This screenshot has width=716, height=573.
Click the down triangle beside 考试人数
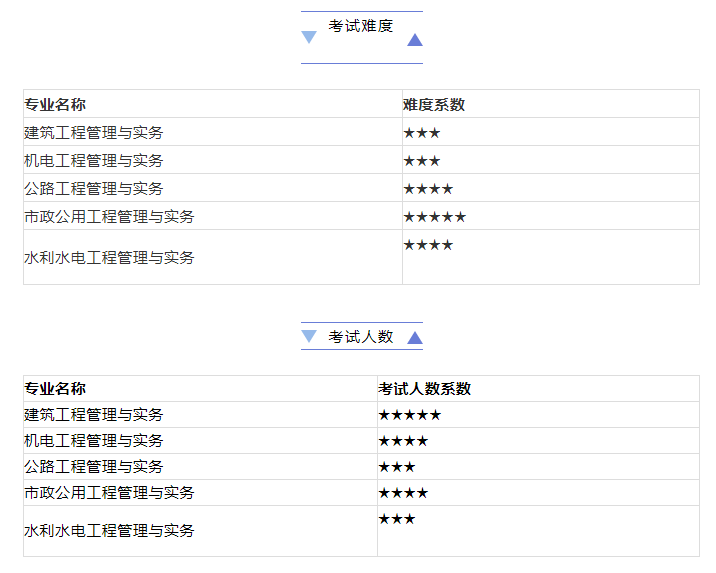pyautogui.click(x=309, y=336)
